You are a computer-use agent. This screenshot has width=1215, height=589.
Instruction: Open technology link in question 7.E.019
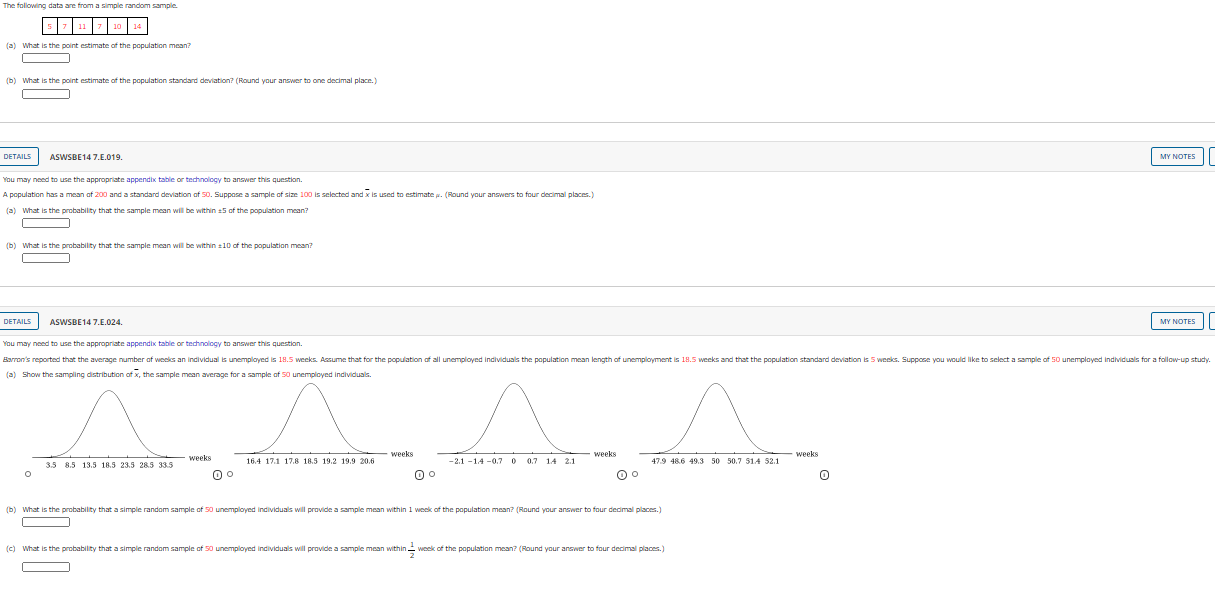click(x=205, y=178)
